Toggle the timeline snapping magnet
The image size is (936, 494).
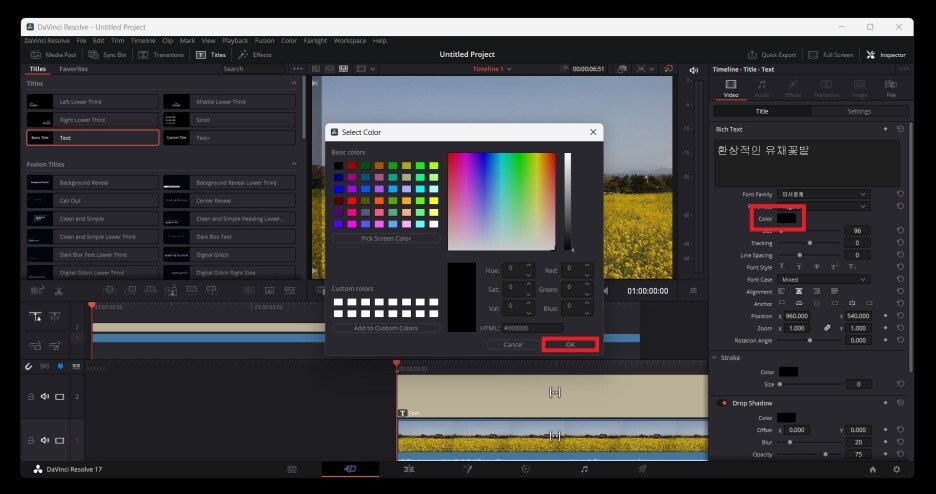click(29, 366)
